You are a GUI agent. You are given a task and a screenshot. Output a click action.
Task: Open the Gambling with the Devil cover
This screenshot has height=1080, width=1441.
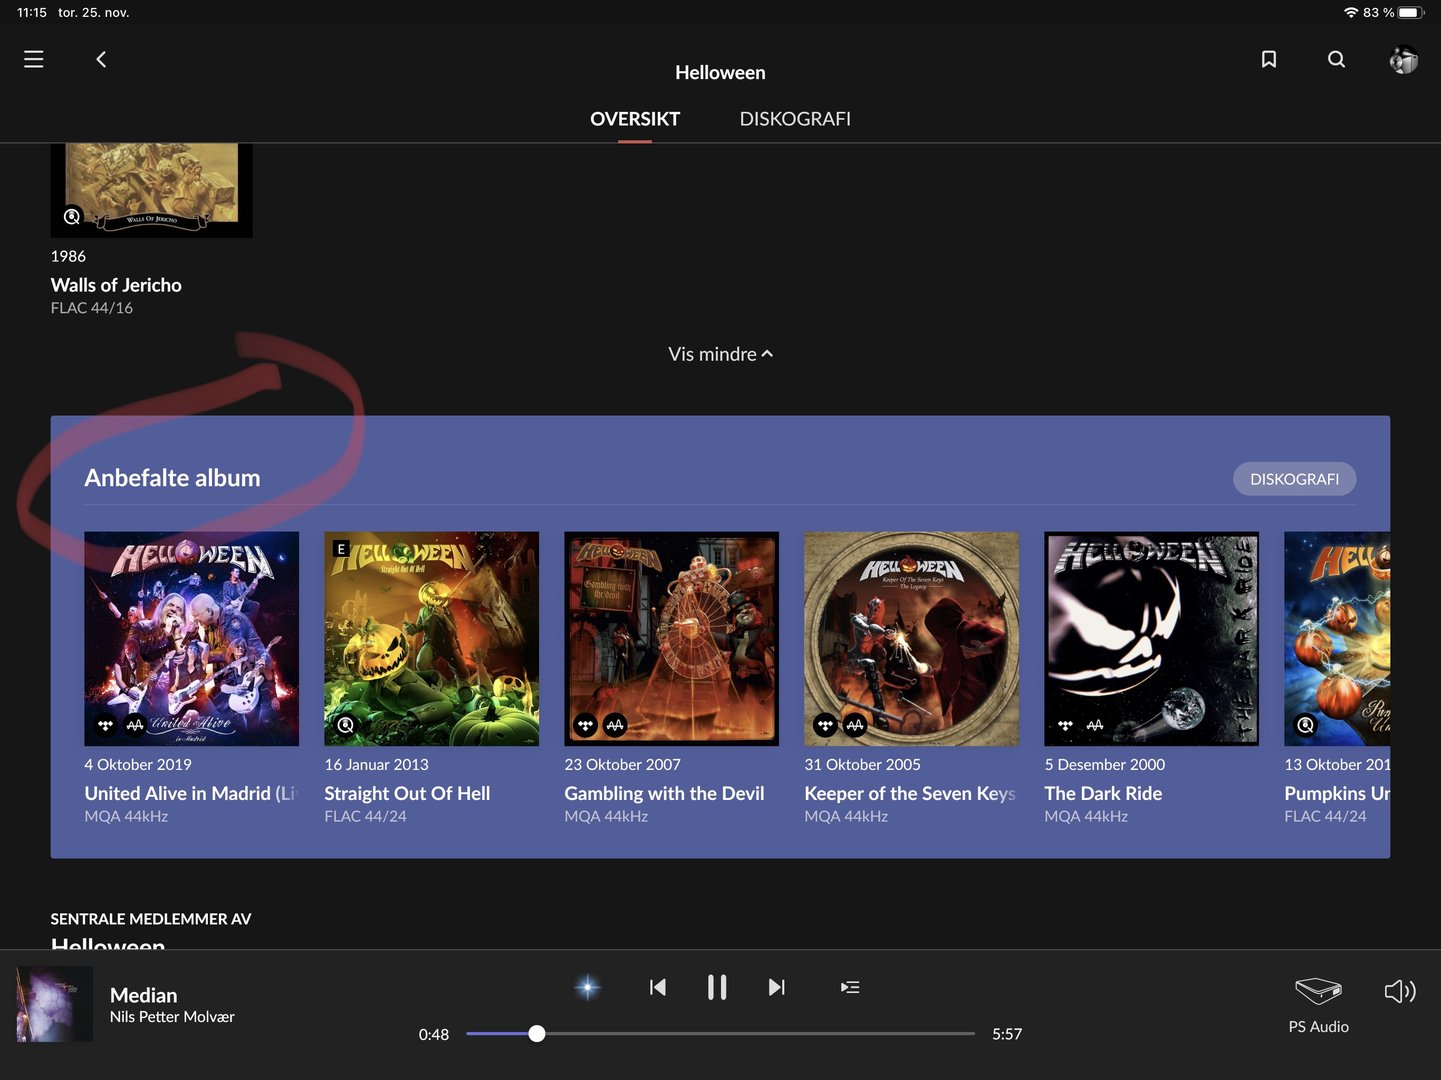click(x=671, y=638)
